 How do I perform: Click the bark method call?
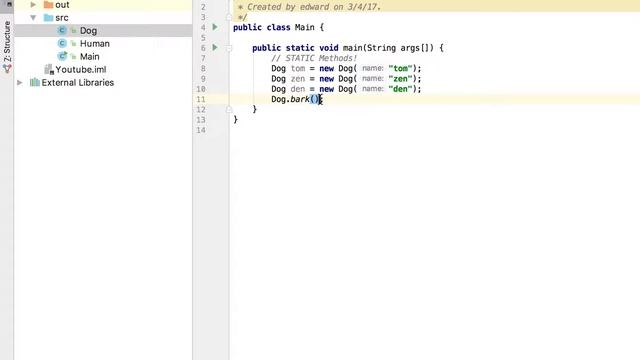click(300, 99)
